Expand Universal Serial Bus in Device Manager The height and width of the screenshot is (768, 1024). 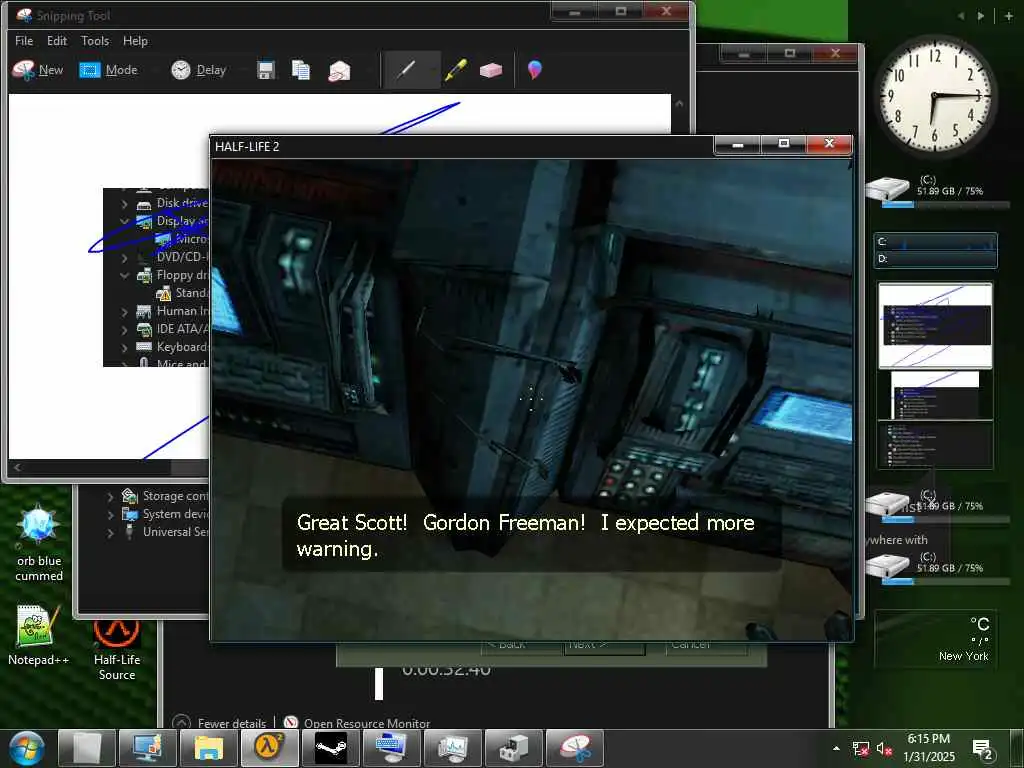tap(110, 533)
